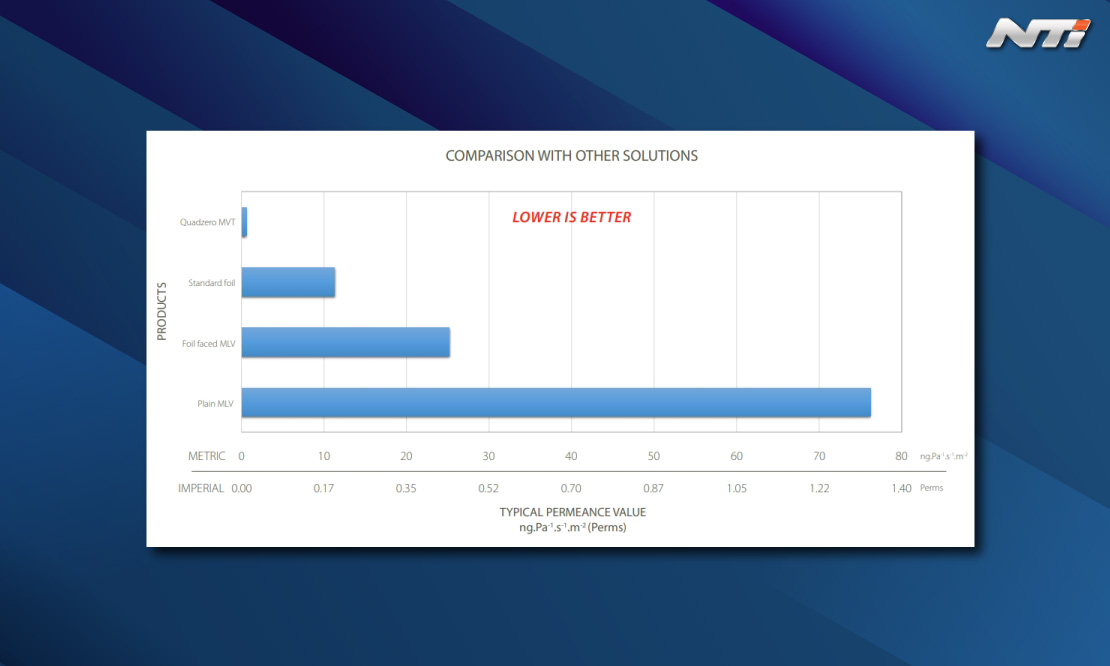
Task: Click the Plain MLV bar
Action: pyautogui.click(x=556, y=403)
